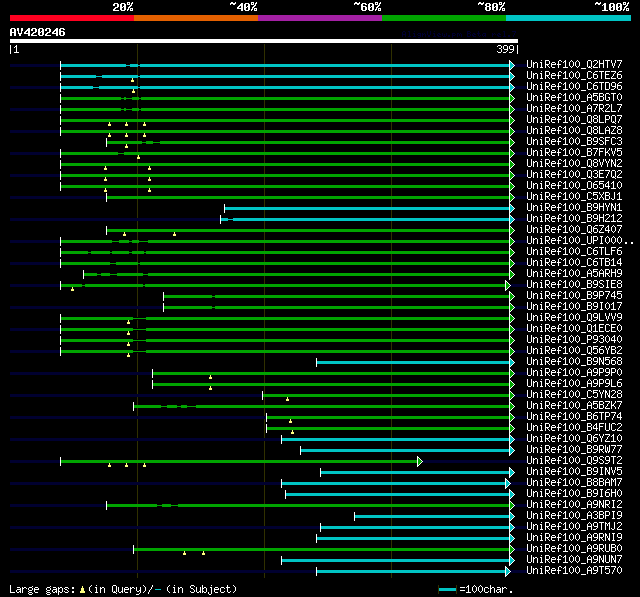Click the UniRef100_Q8LAZ8 label
Screen dimensions: 640x597
(x=574, y=131)
